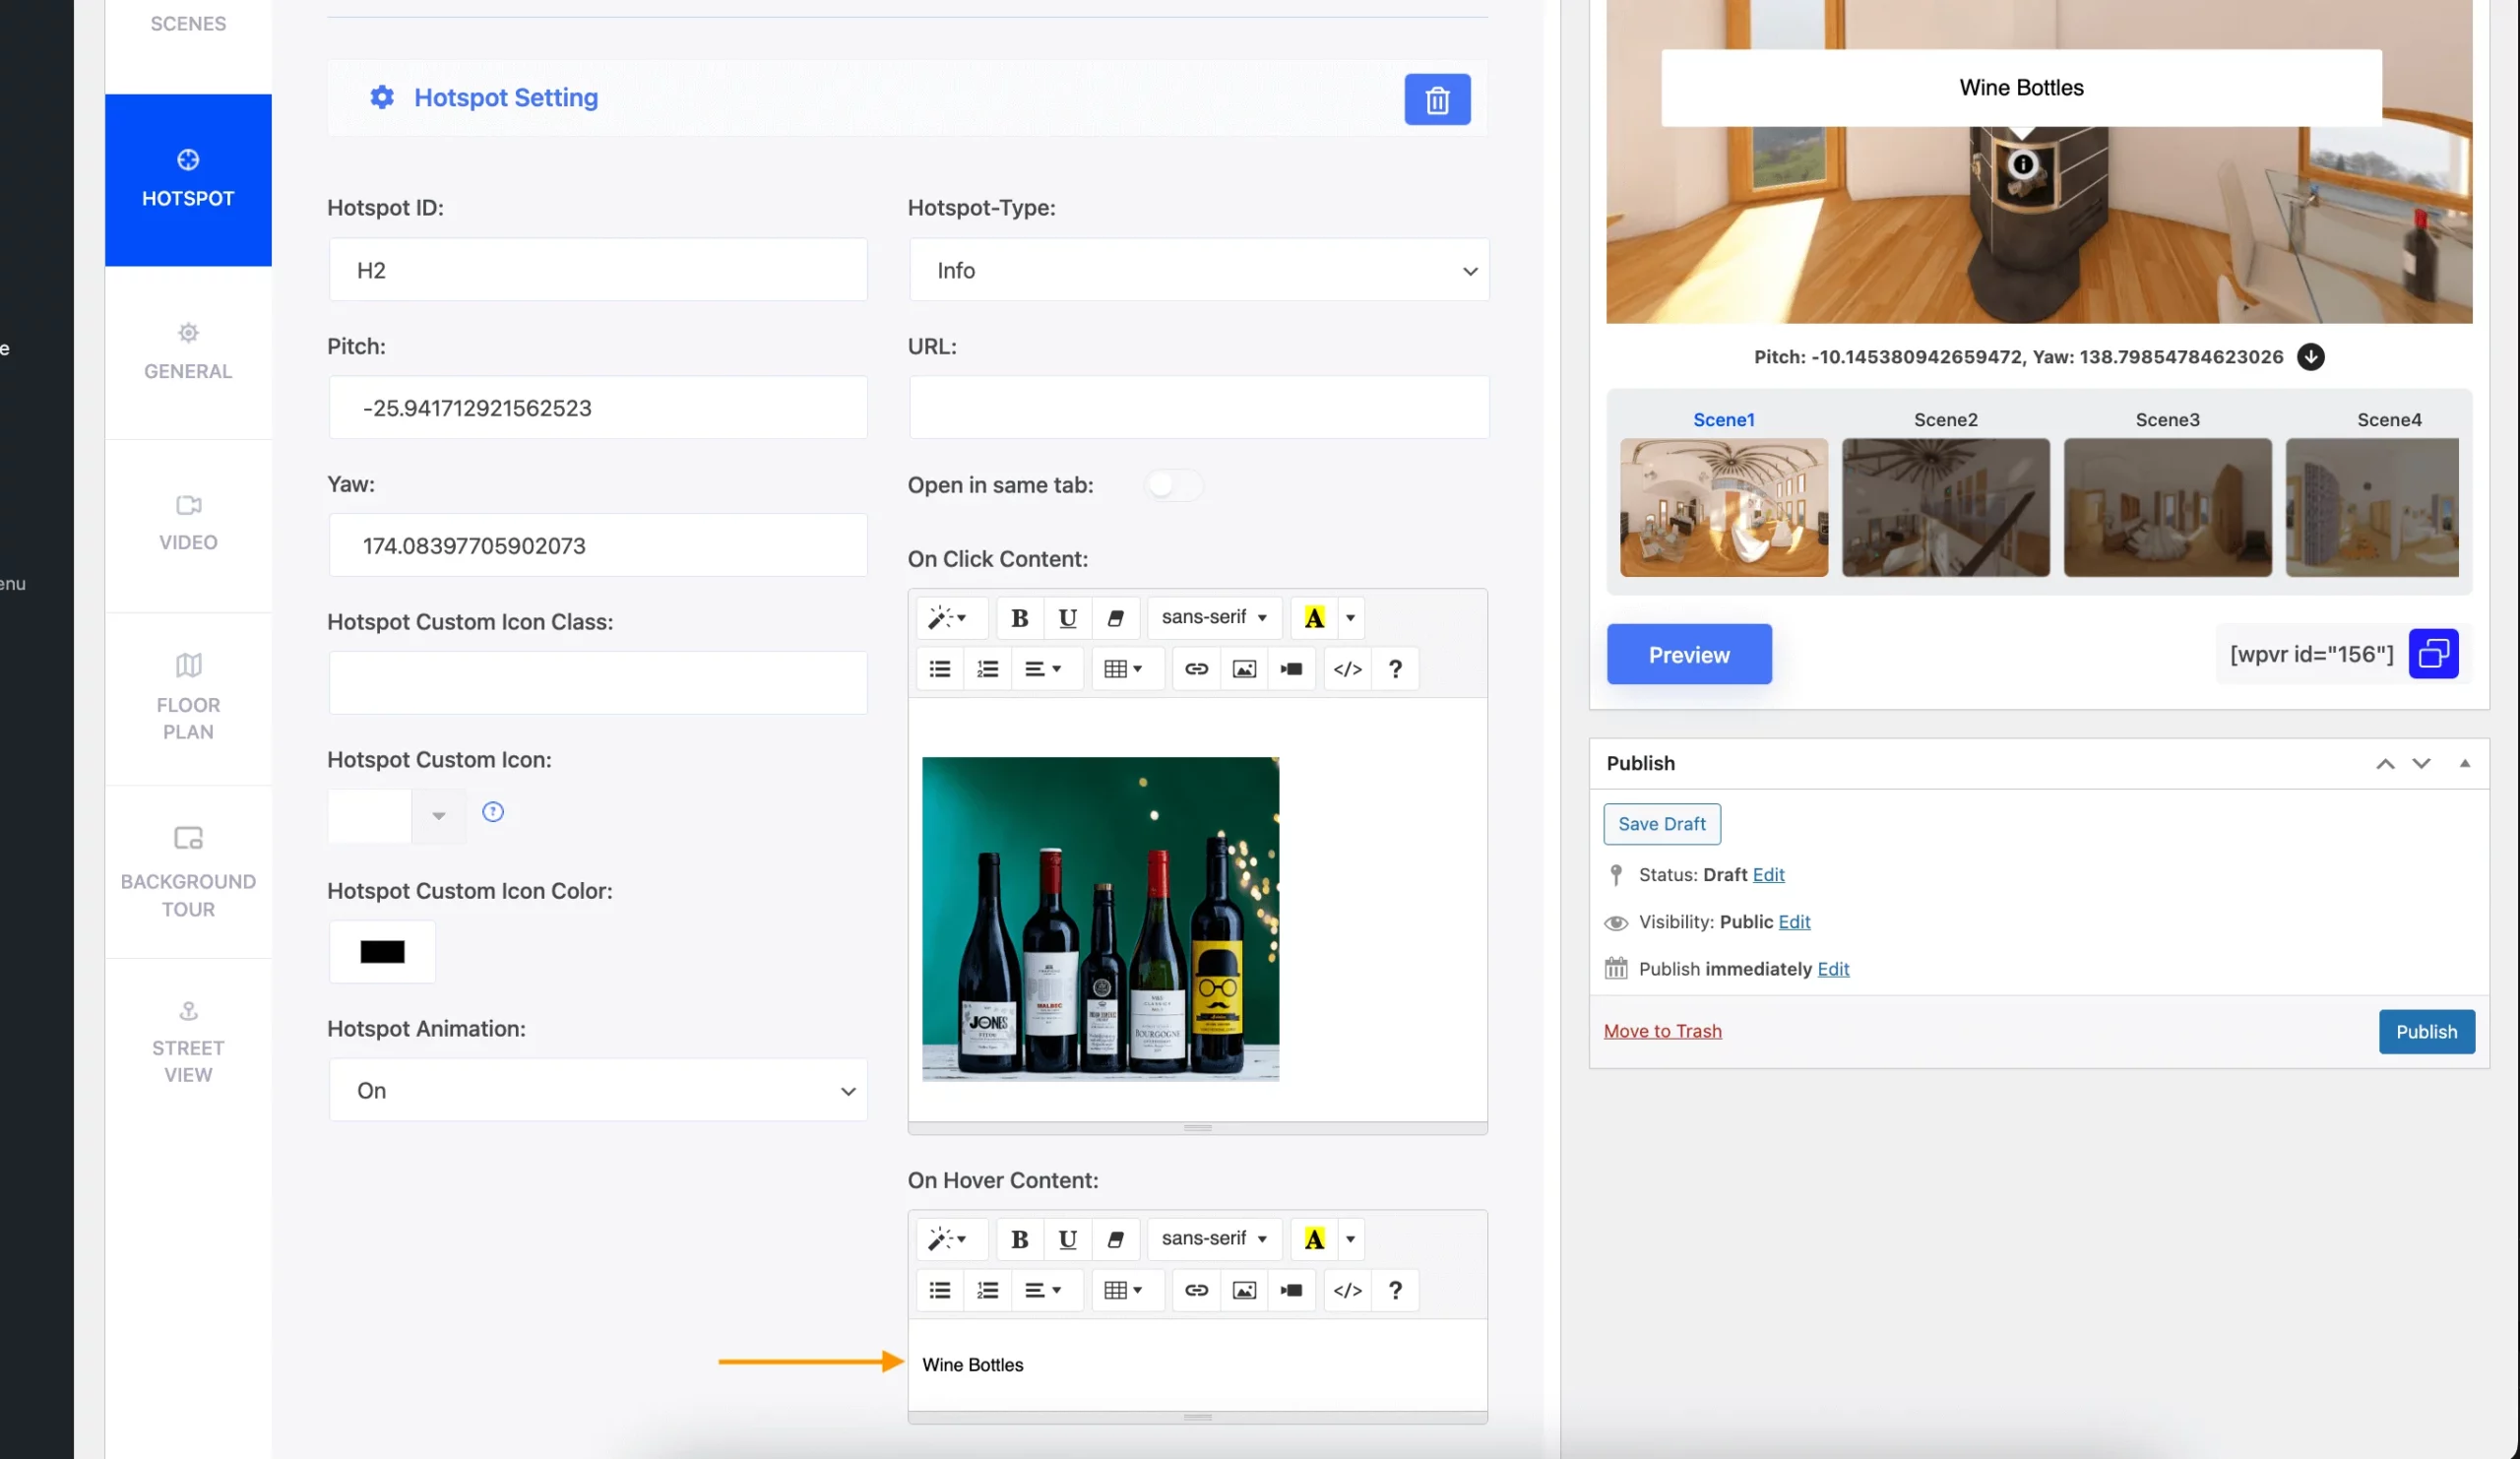2520x1459 pixels.
Task: Expand the Hotspot Animation dropdown
Action: tap(600, 1089)
